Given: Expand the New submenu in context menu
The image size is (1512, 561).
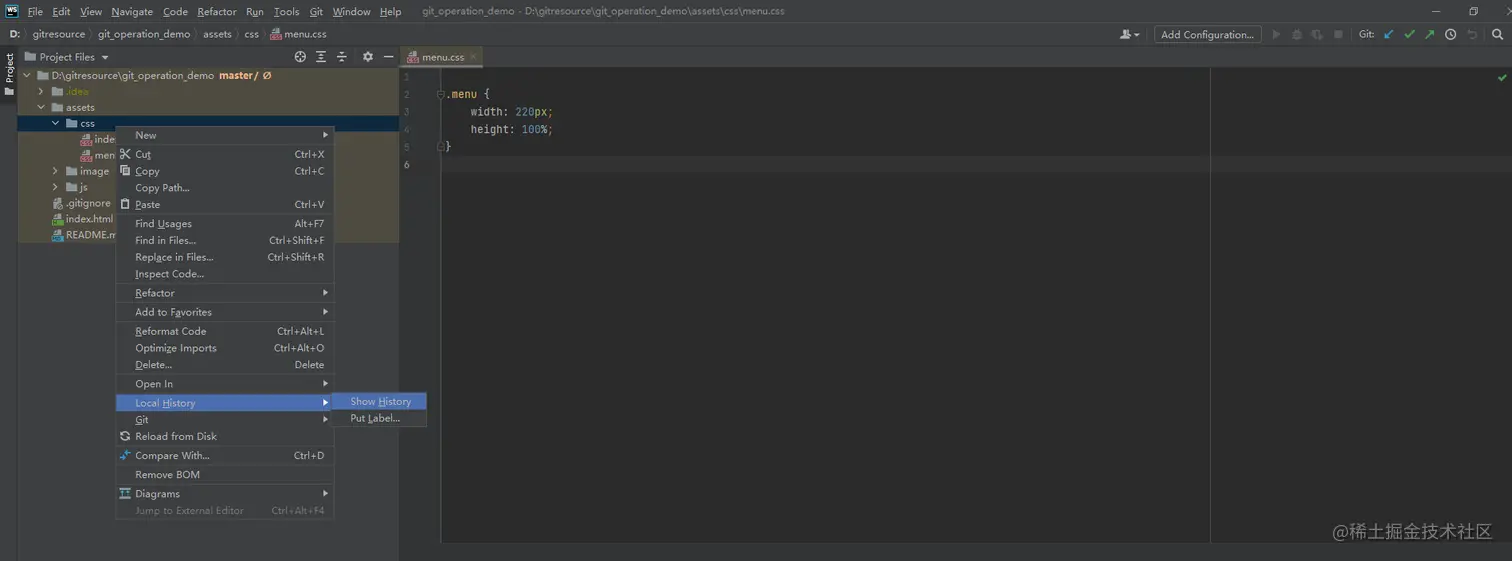Looking at the screenshot, I should click(x=225, y=135).
